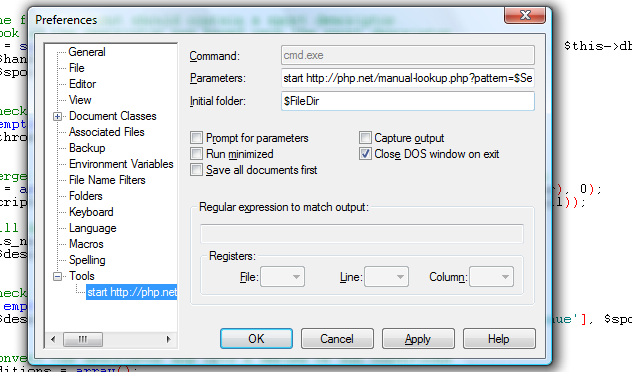Image resolution: width=632 pixels, height=372 pixels.
Task: Select Tools category label
Action: (82, 276)
